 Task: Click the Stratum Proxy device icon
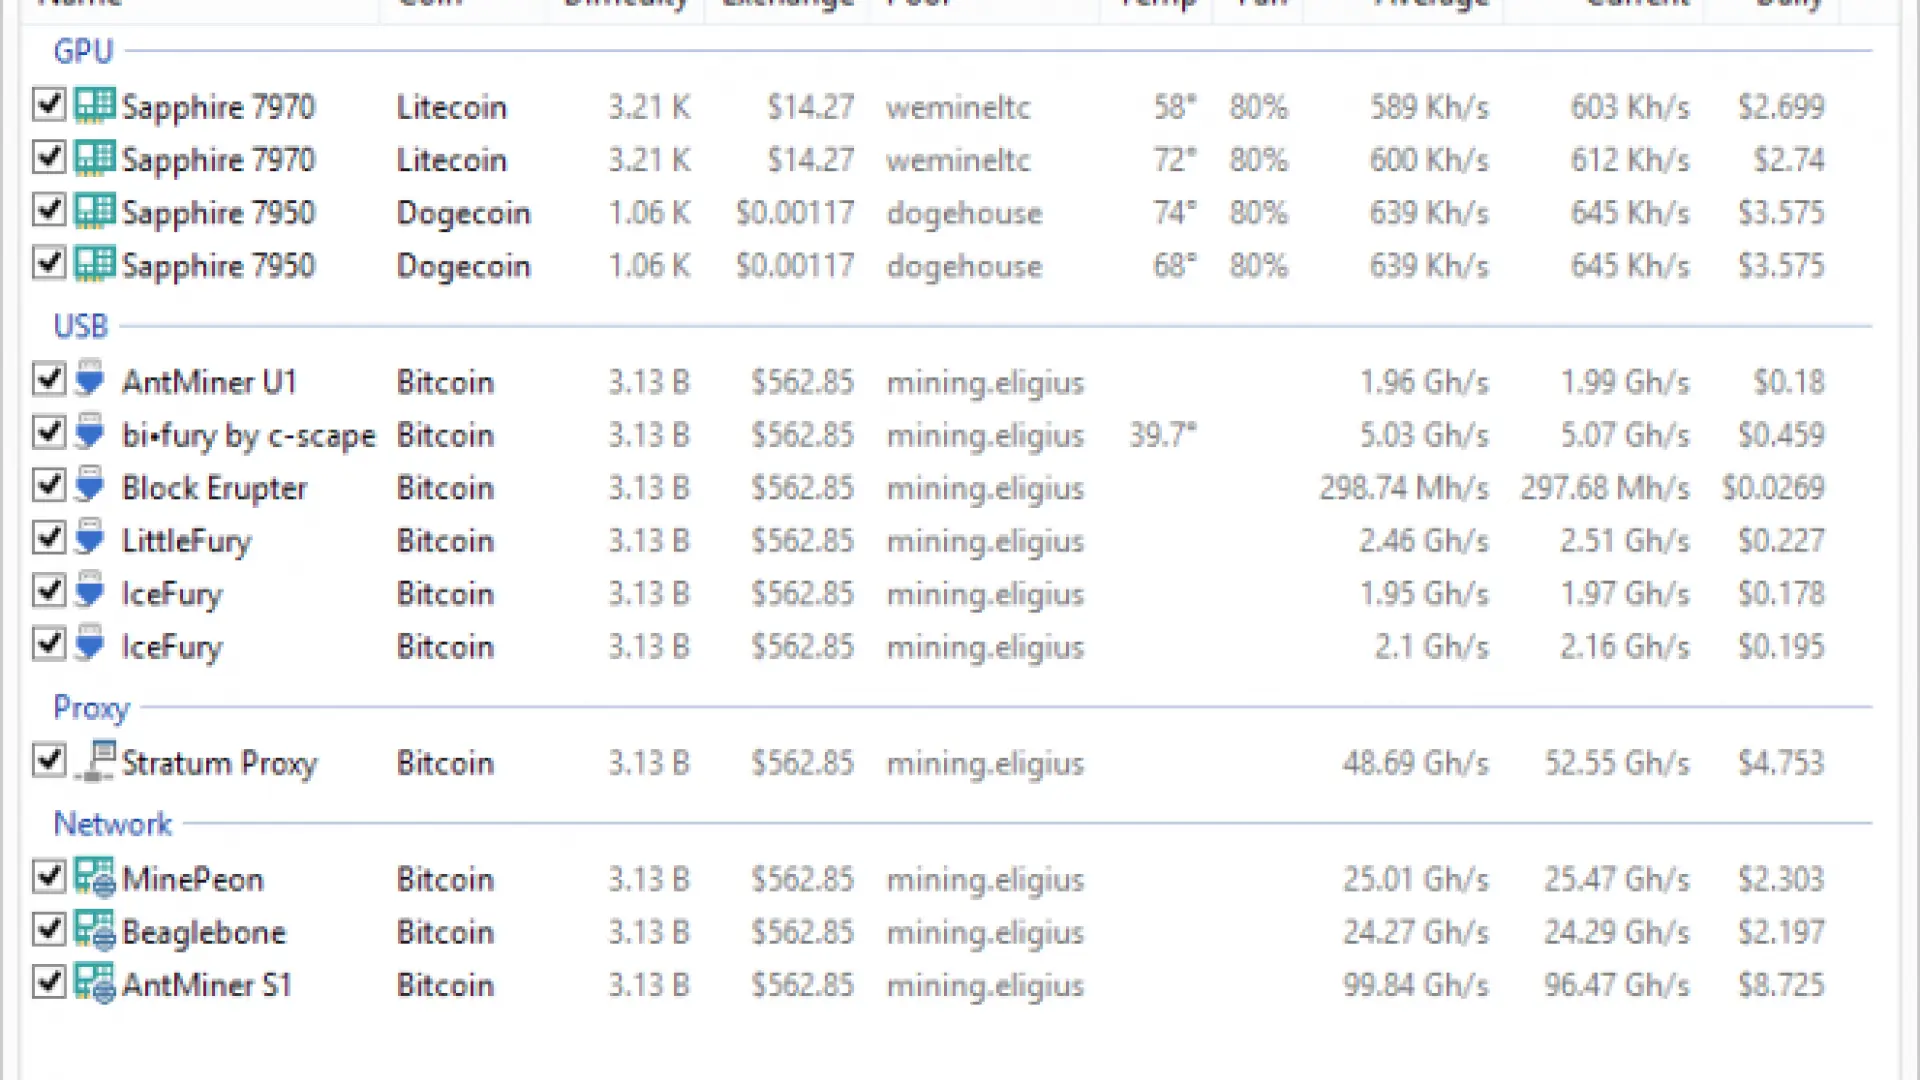[95, 762]
